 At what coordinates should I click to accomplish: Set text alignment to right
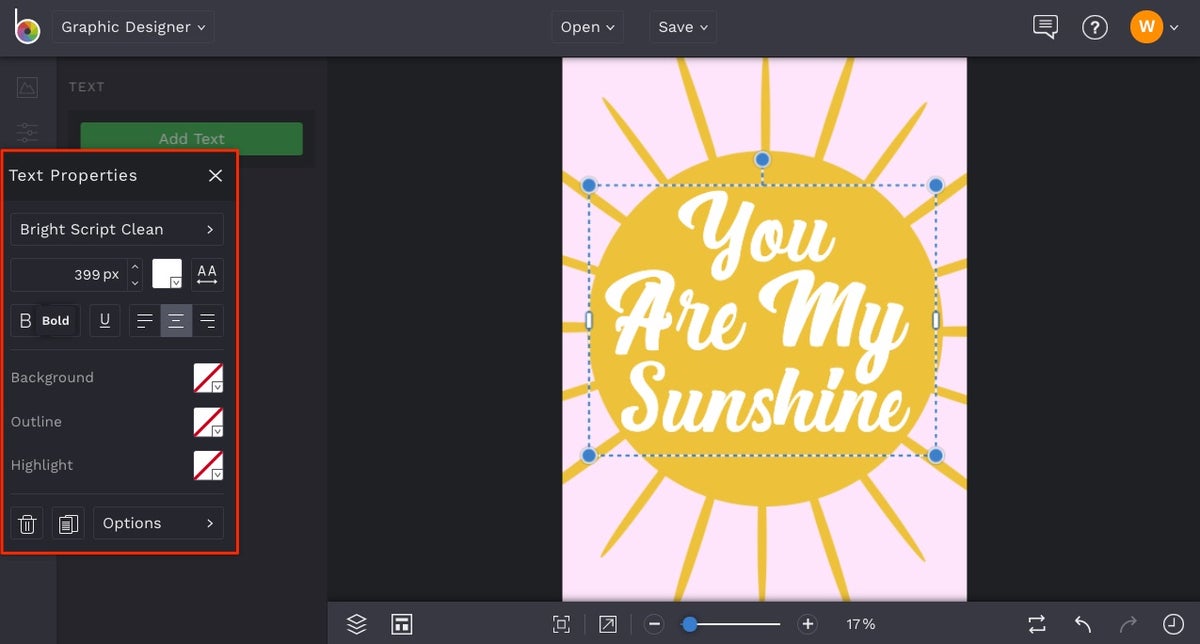208,321
